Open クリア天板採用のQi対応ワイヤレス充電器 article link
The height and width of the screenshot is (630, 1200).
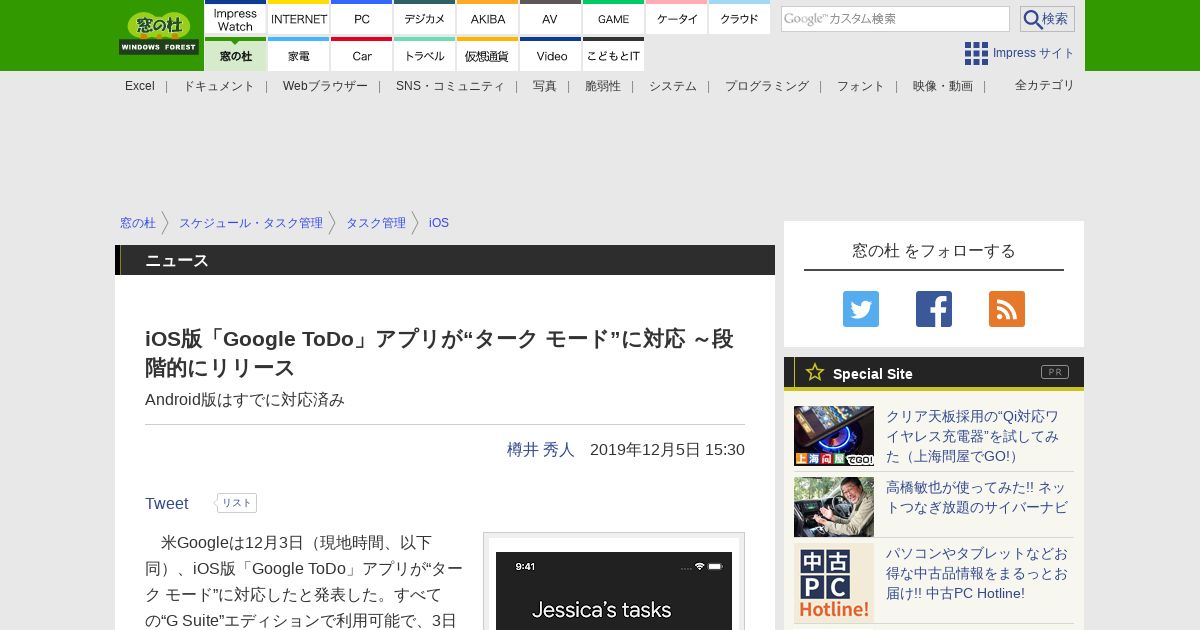[x=972, y=436]
